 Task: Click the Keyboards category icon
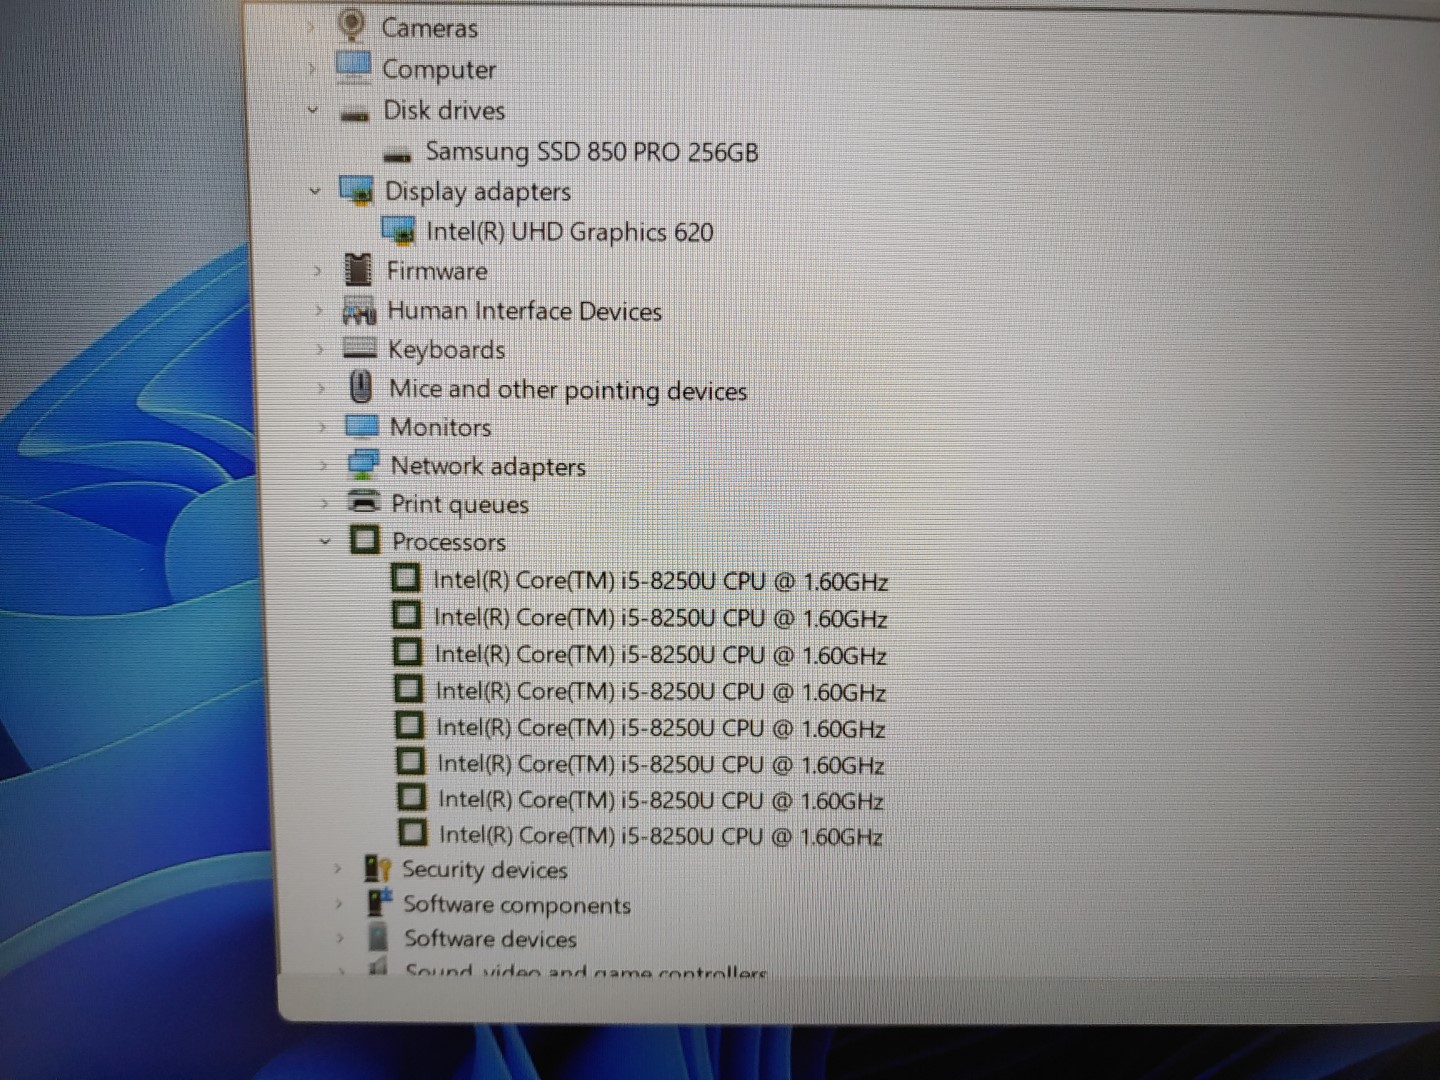point(359,348)
